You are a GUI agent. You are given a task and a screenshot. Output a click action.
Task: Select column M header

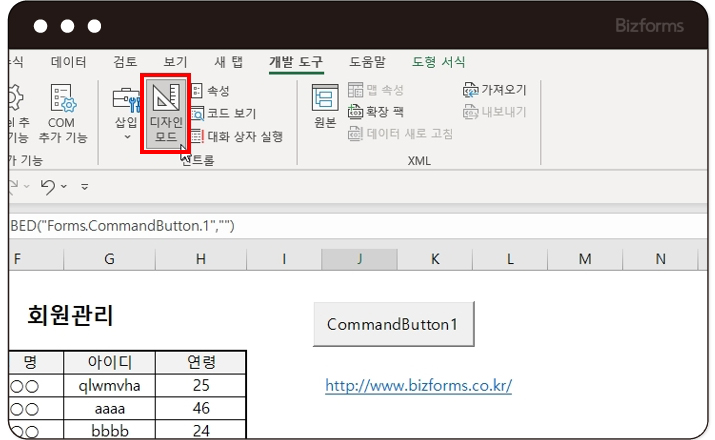click(x=585, y=259)
